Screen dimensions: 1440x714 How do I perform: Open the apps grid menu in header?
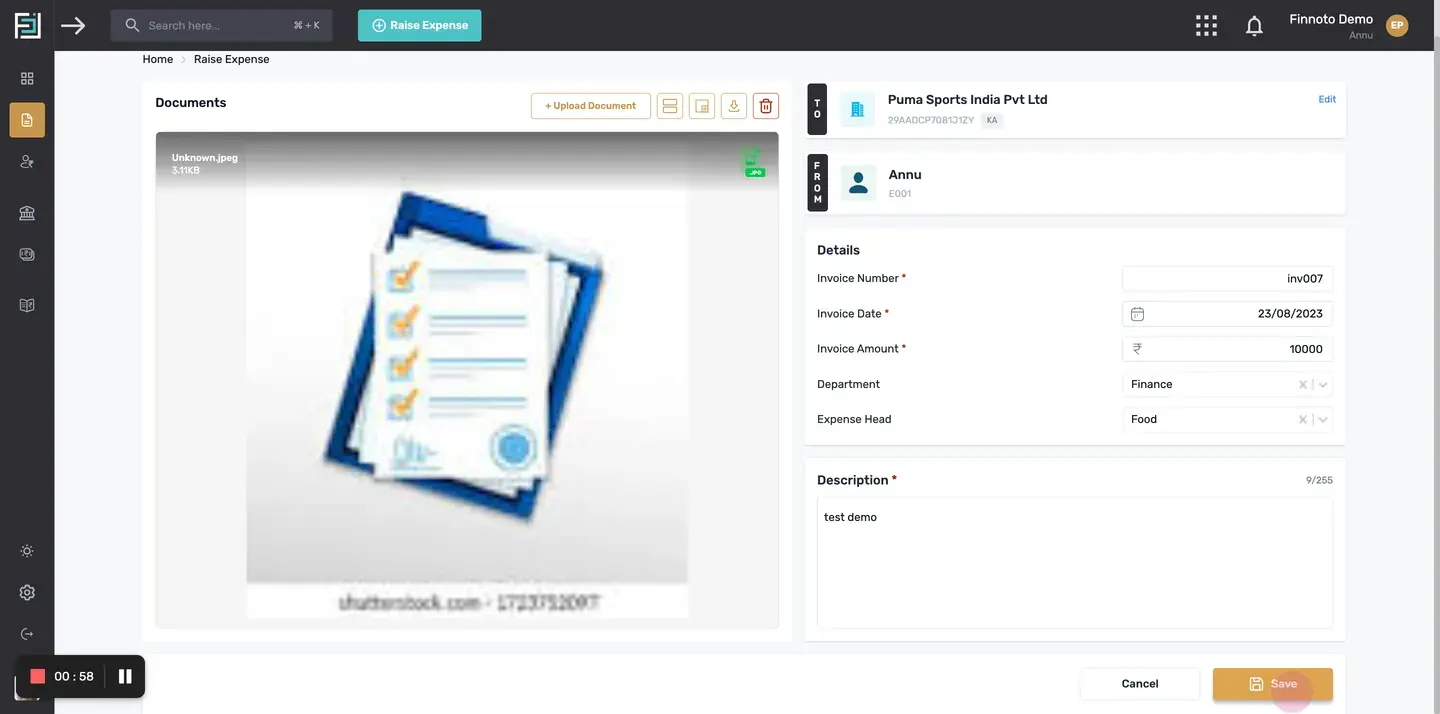[x=1207, y=26]
